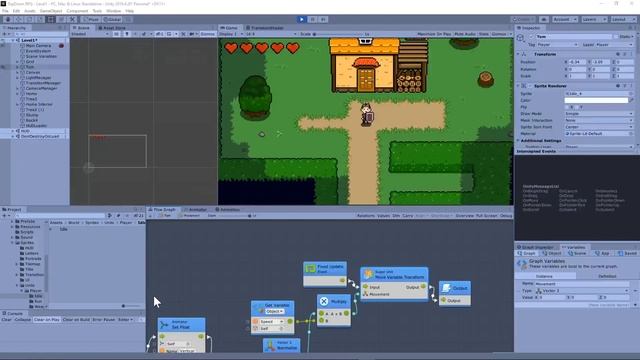This screenshot has height=360, width=640.
Task: Select the Hand tool in toolbar
Action: click(x=8, y=19)
